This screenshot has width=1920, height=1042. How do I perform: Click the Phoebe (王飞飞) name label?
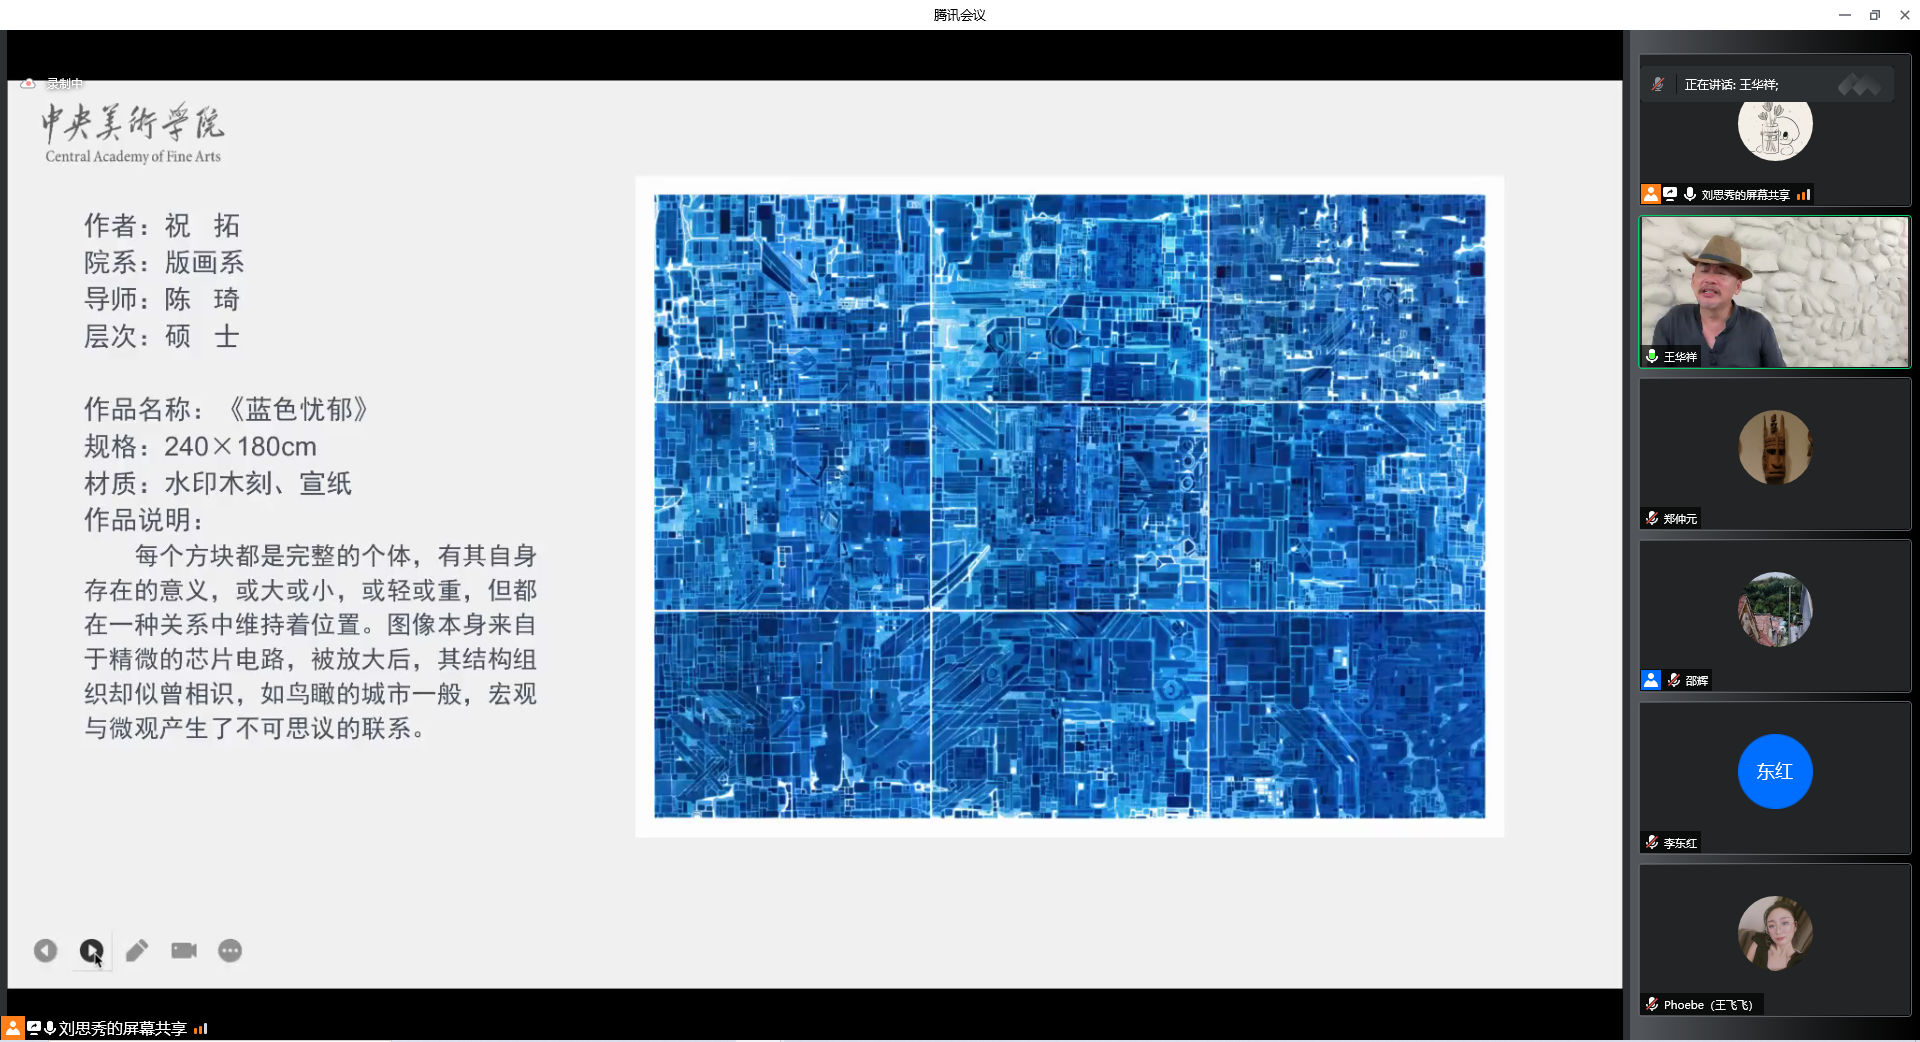(1708, 1005)
